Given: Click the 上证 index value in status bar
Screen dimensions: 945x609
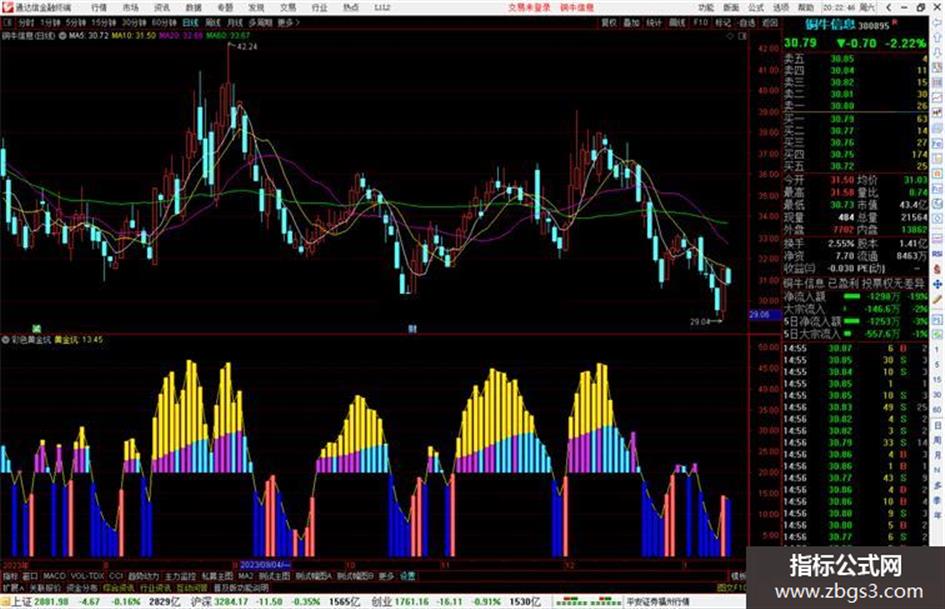Looking at the screenshot, I should click(51, 602).
